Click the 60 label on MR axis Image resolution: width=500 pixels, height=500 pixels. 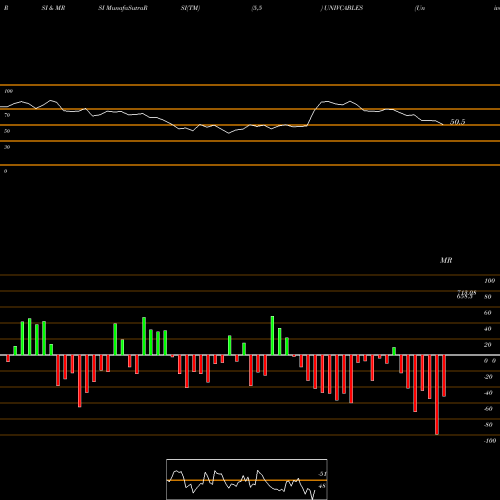click(488, 313)
